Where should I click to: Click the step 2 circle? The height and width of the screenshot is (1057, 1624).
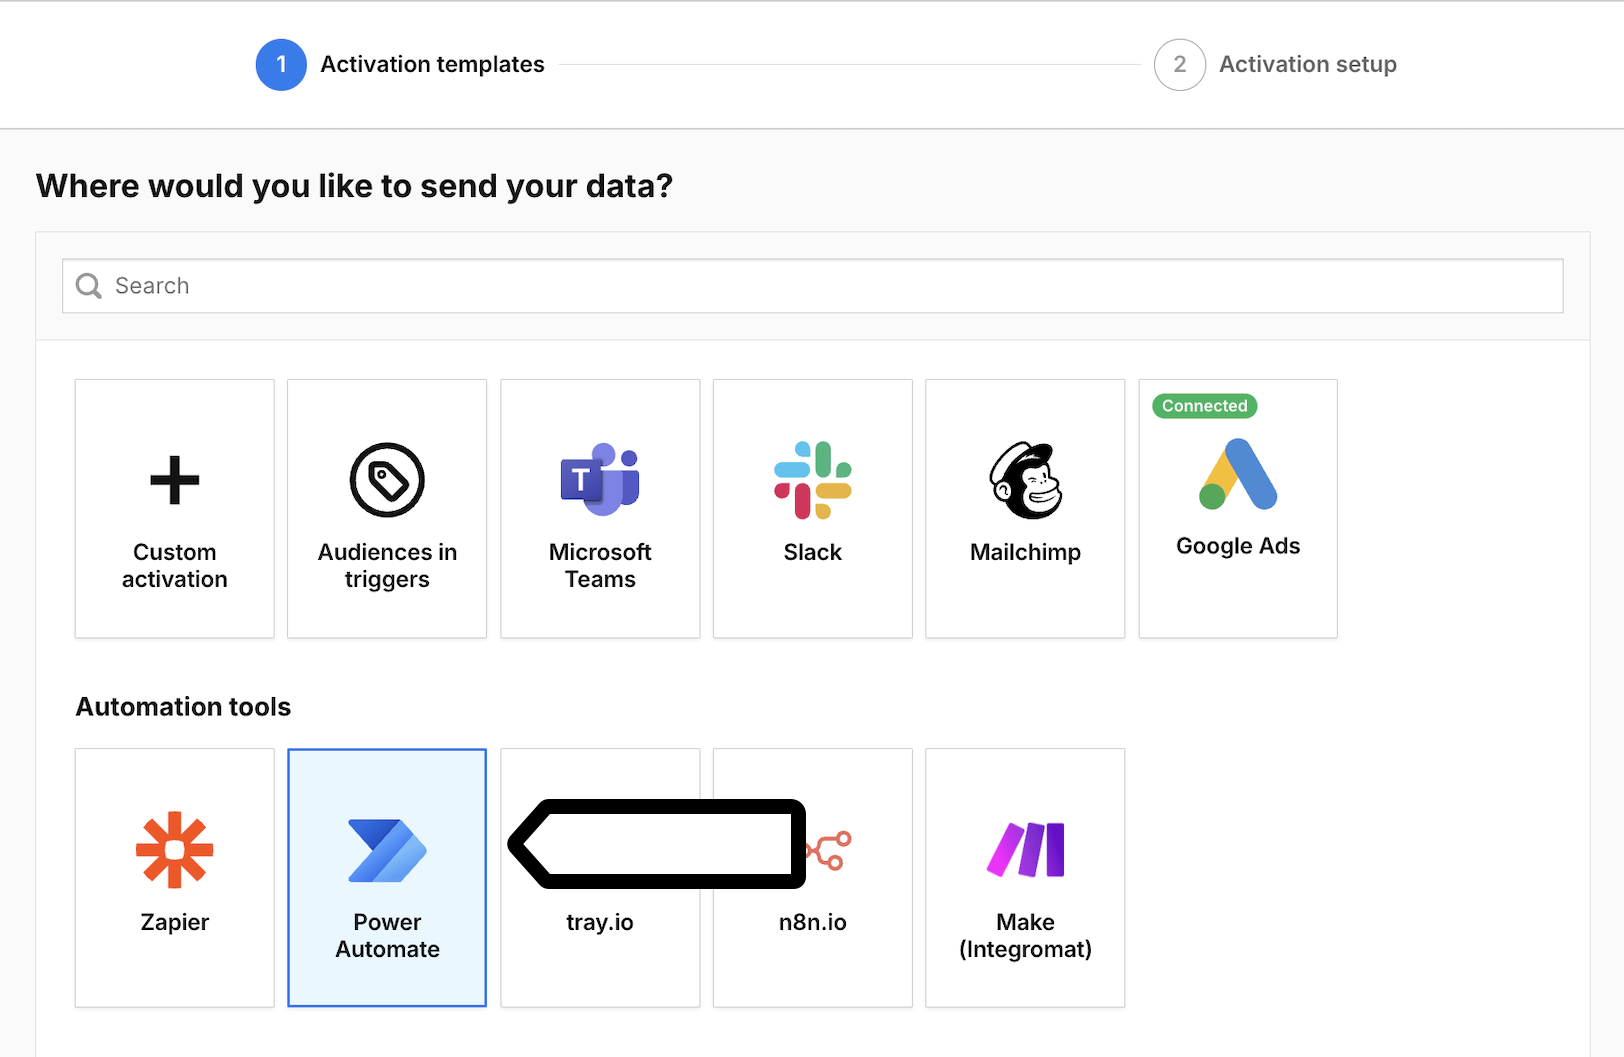point(1180,65)
